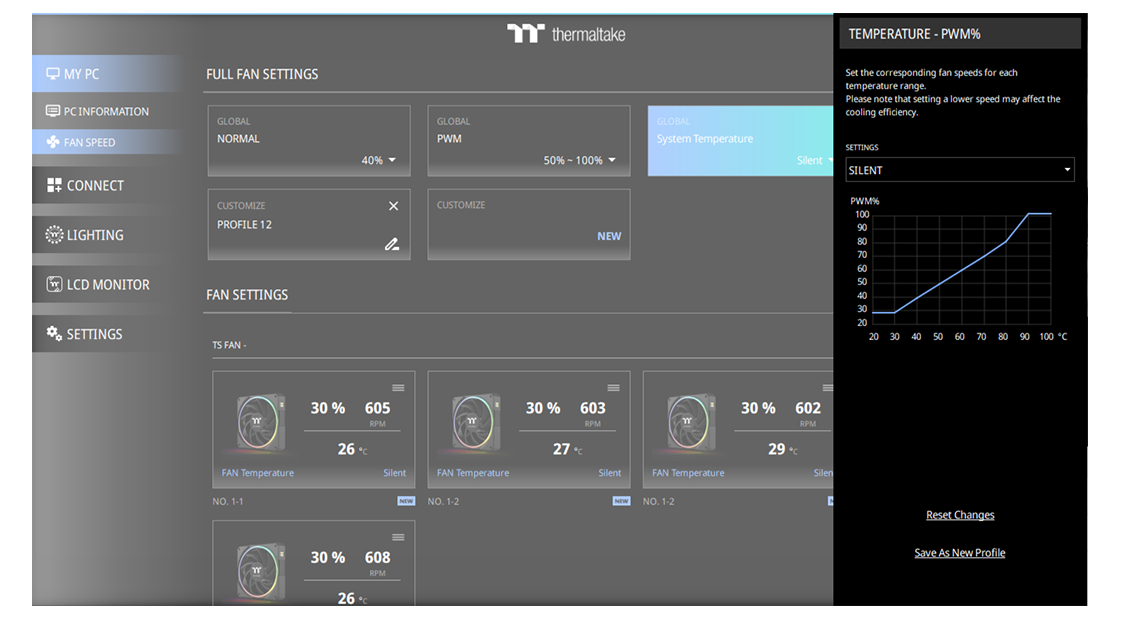Click the pencil edit icon on Profile 12
This screenshot has width=1124, height=620.
tap(392, 244)
